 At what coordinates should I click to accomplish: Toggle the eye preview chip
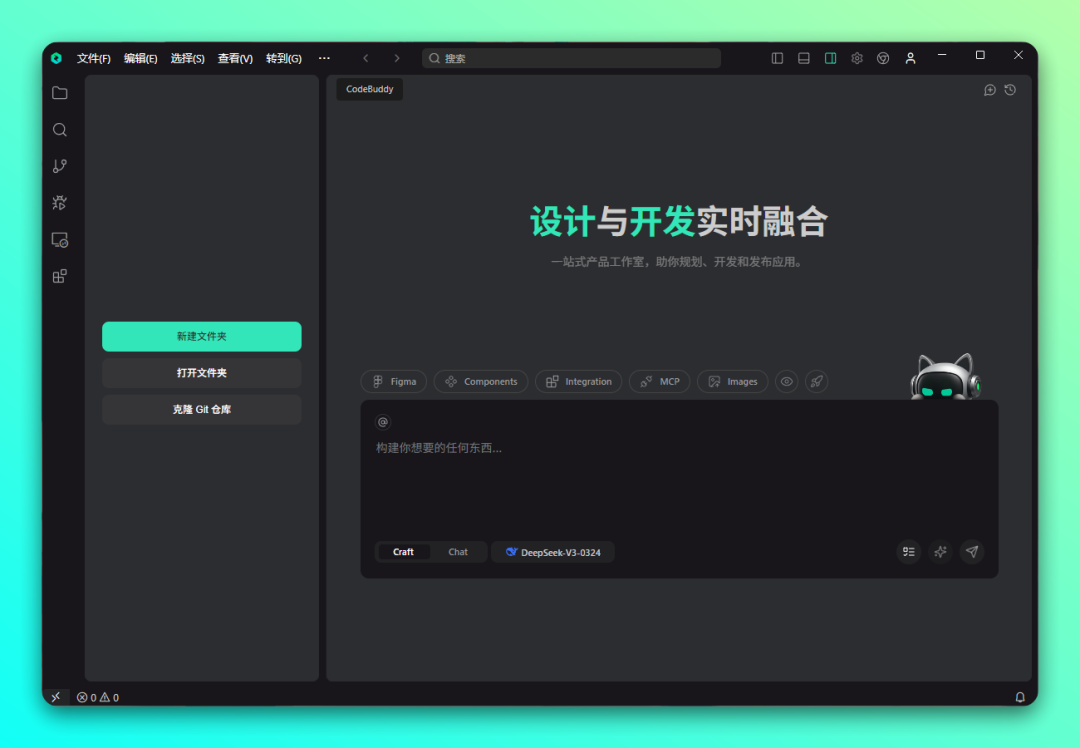pos(787,381)
